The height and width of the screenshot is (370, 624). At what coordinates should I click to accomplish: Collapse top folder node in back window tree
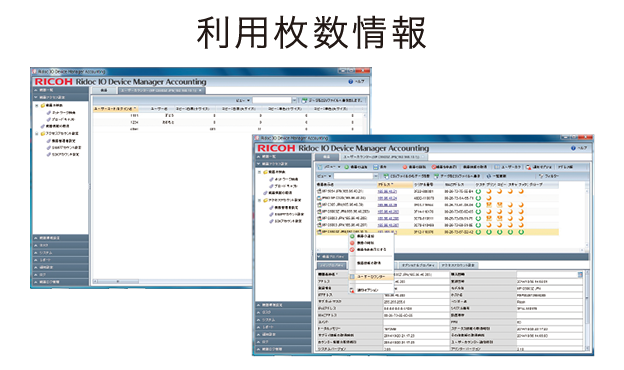[37, 106]
